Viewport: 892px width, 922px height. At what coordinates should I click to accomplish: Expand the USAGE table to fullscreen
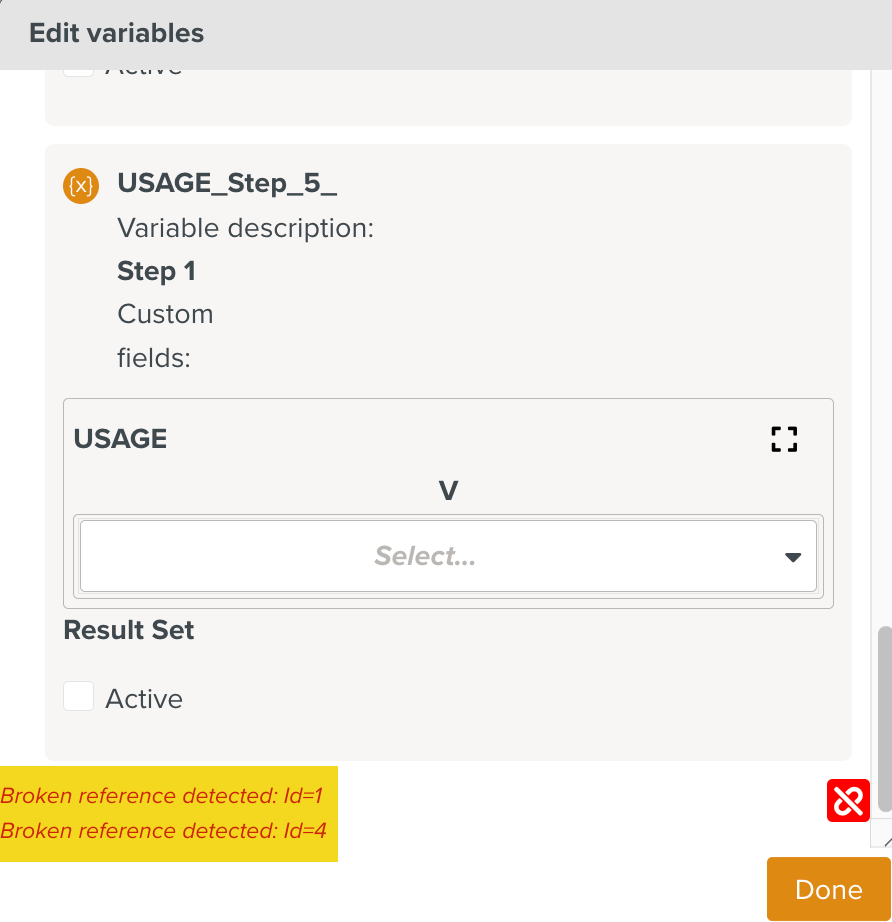(x=784, y=439)
